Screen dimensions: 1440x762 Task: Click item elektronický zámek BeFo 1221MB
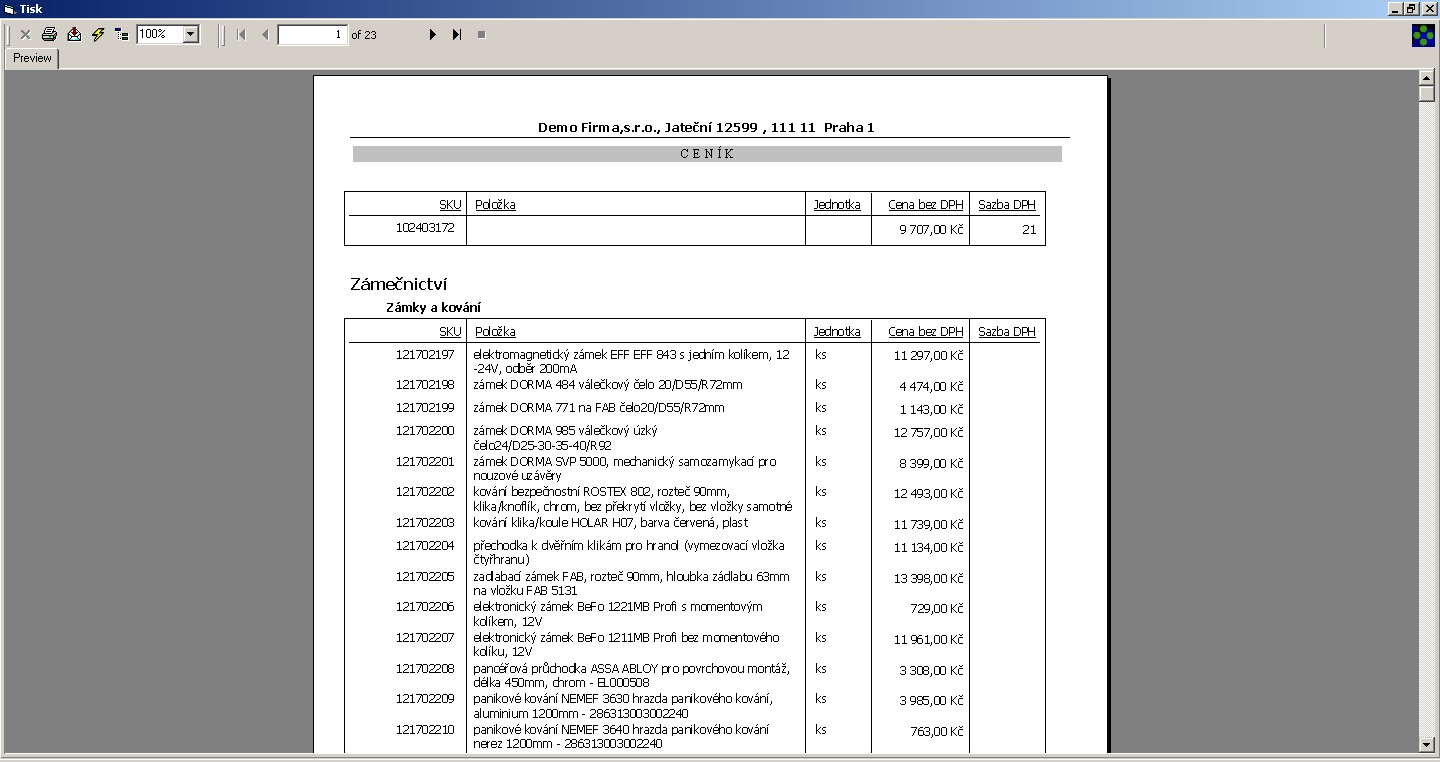click(618, 613)
